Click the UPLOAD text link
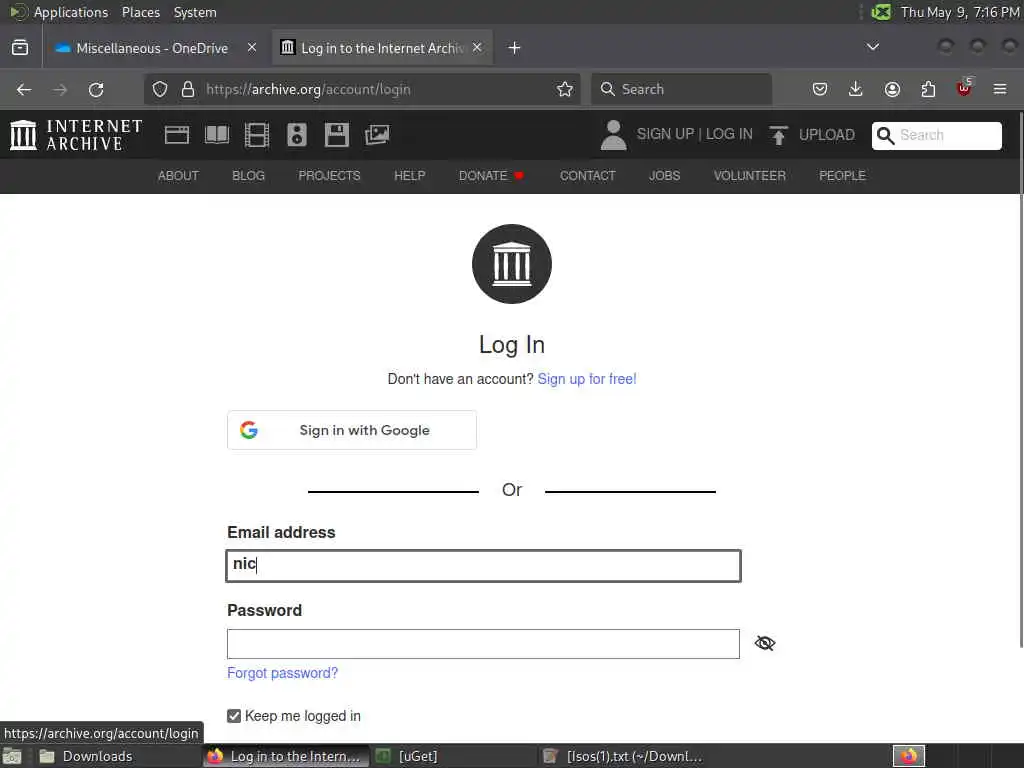The height and width of the screenshot is (768, 1024). coord(827,135)
